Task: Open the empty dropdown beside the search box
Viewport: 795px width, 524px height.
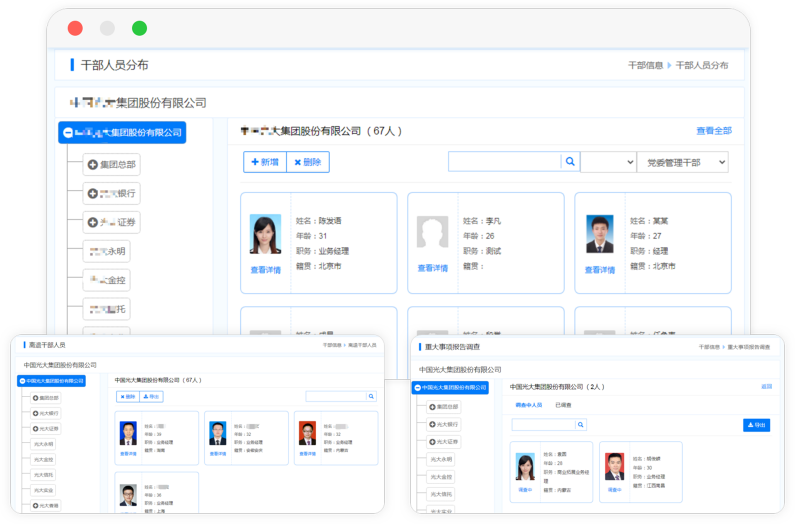Action: click(608, 162)
